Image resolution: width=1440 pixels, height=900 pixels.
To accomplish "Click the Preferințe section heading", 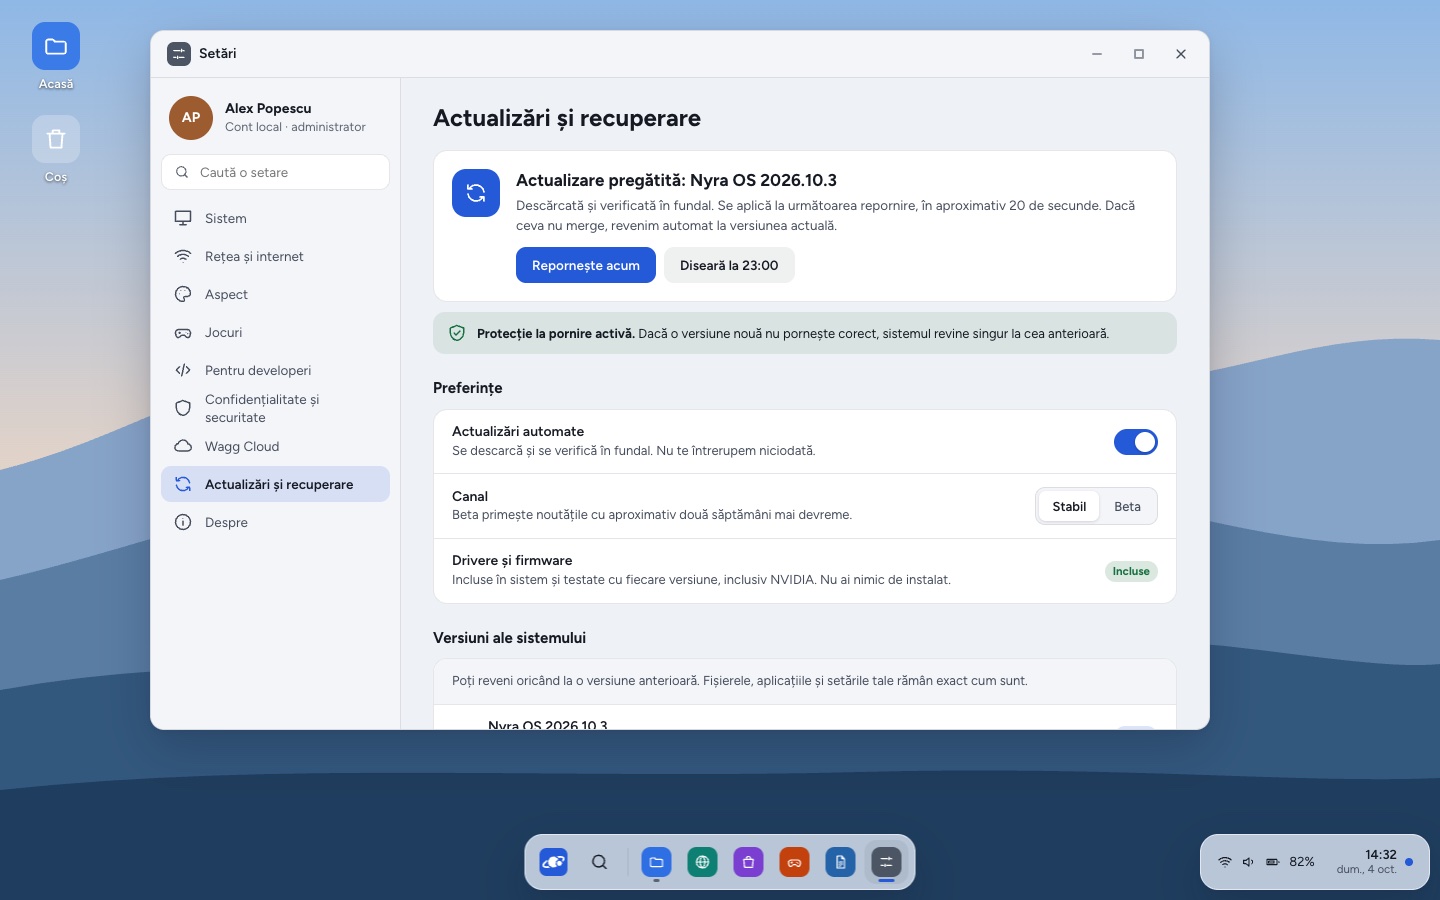I will point(468,388).
